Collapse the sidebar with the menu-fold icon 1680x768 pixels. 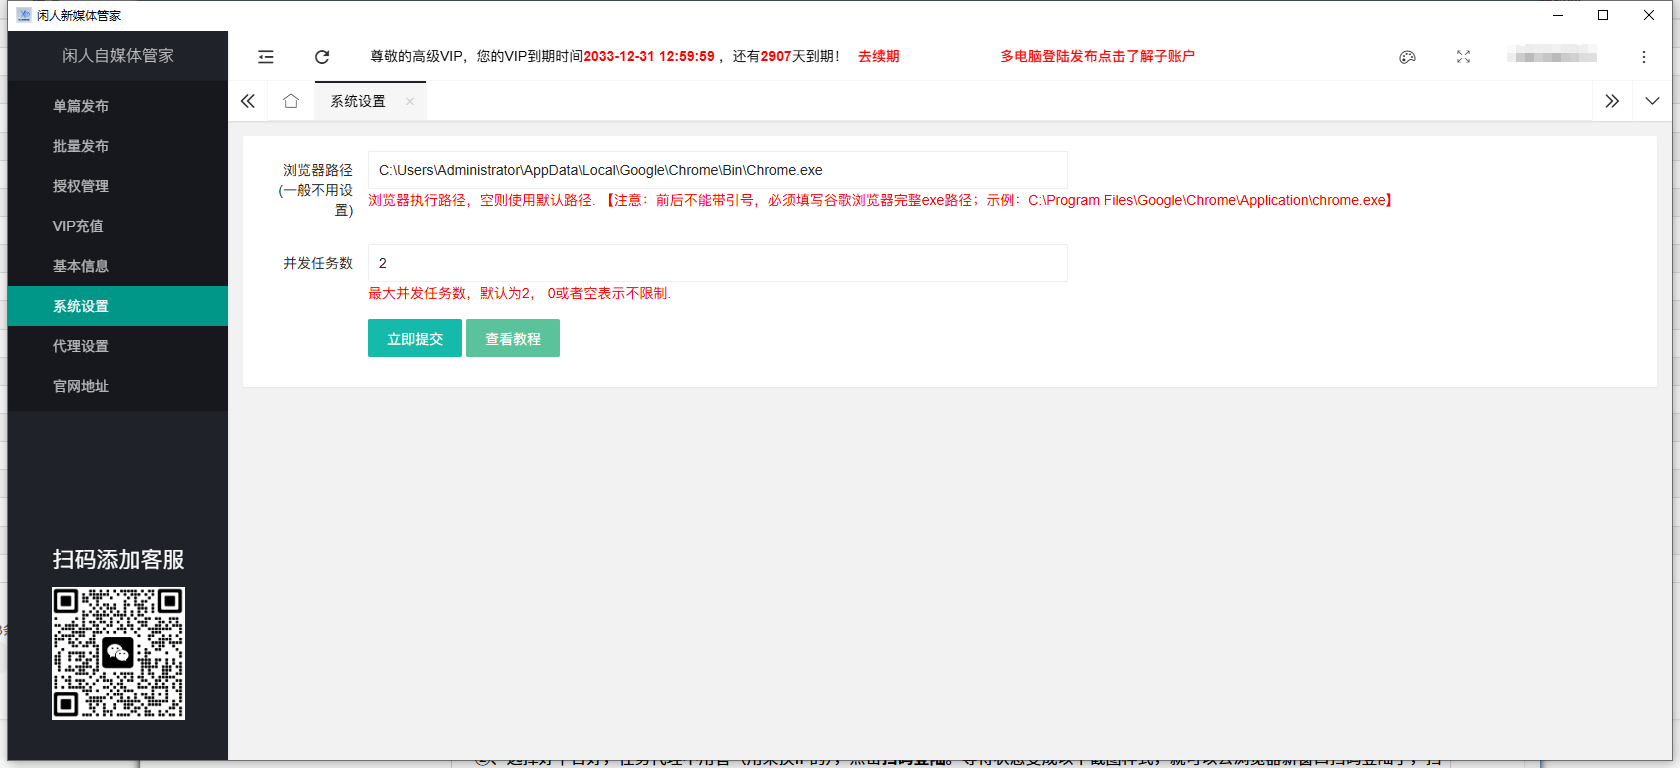[x=266, y=57]
